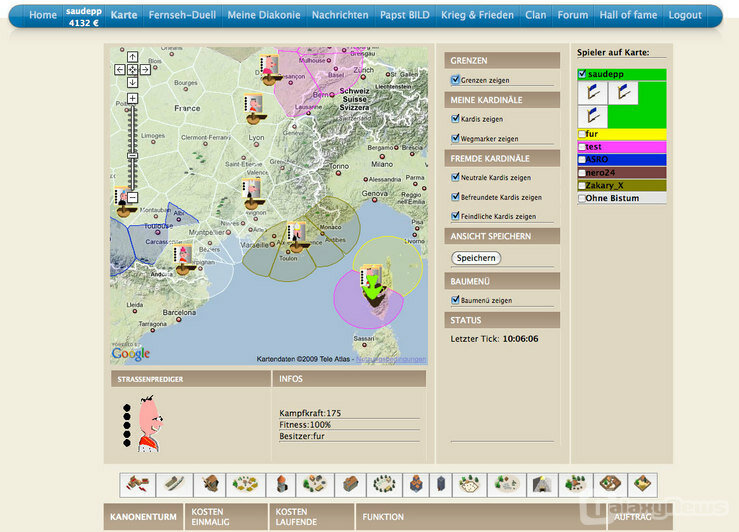Select the cardinal marker near Valence and Avignon

coord(253,194)
